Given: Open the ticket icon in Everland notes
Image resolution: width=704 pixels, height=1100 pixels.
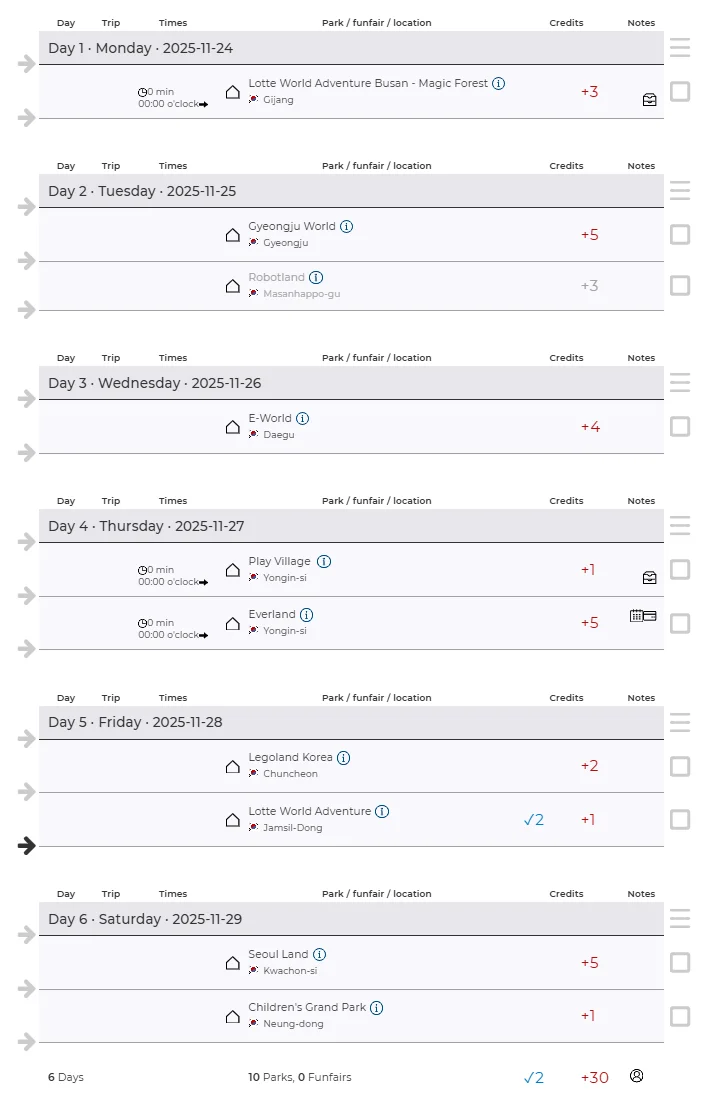Looking at the screenshot, I should (643, 616).
